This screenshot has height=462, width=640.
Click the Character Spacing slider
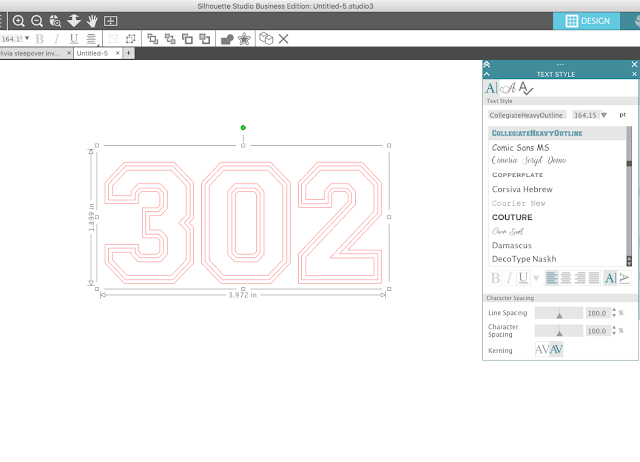[x=559, y=331]
